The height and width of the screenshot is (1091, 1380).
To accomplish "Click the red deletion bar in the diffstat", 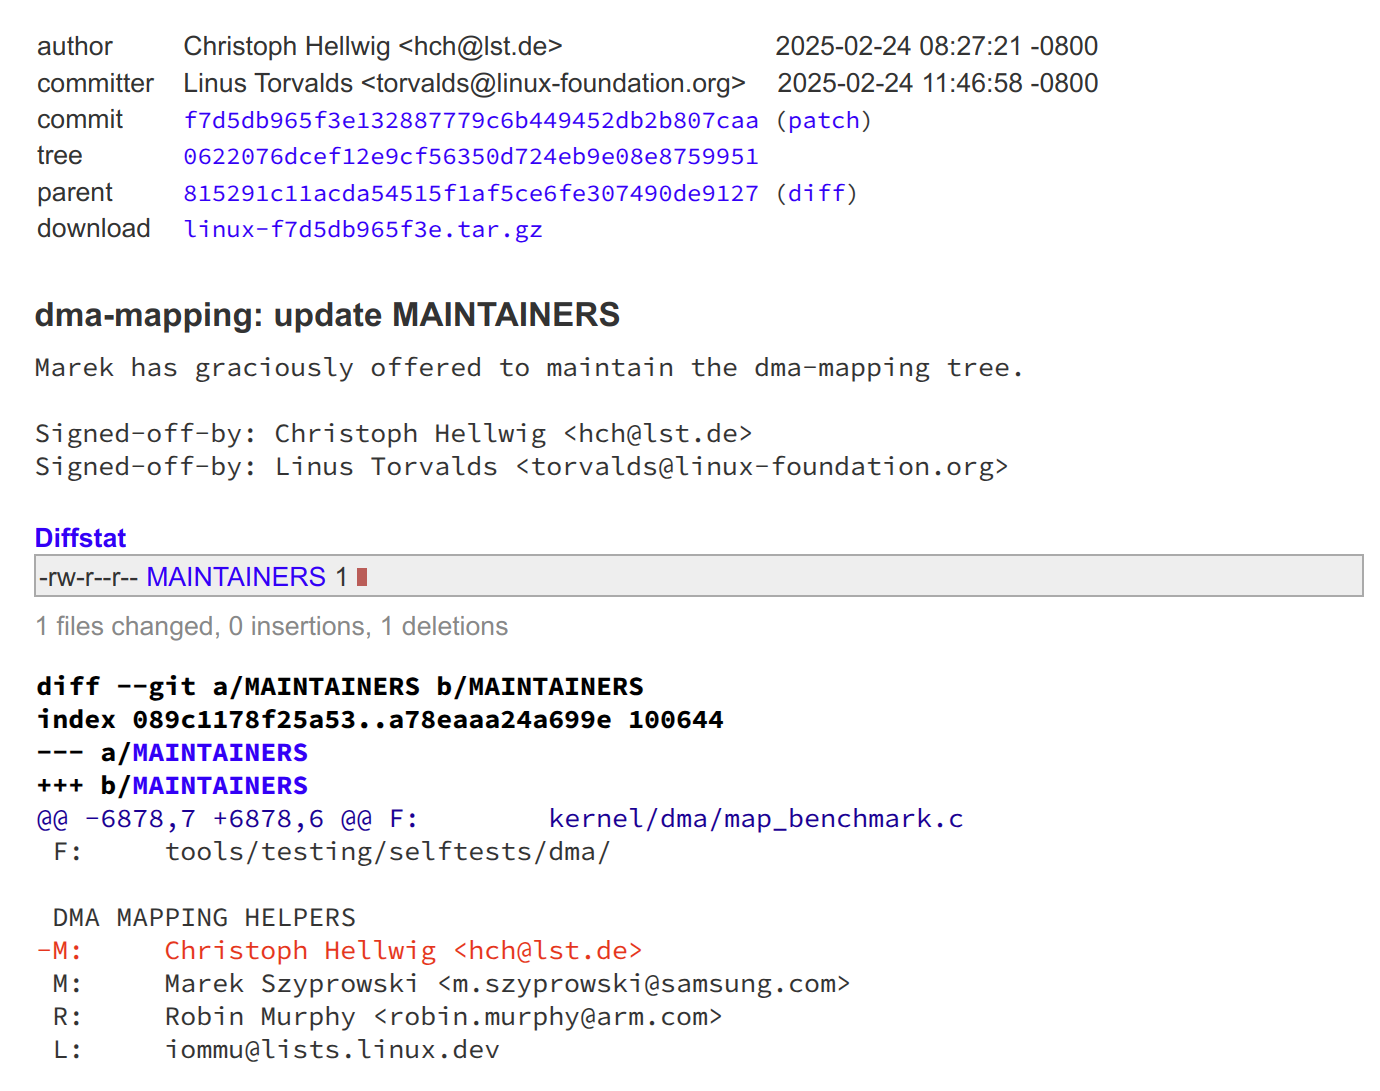I will (361, 576).
